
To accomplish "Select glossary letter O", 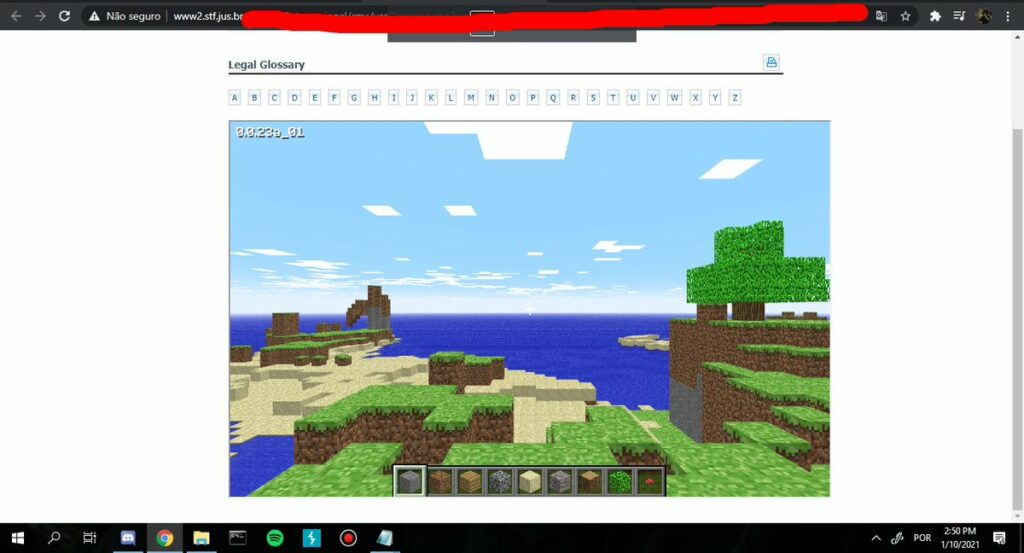I will tap(513, 98).
